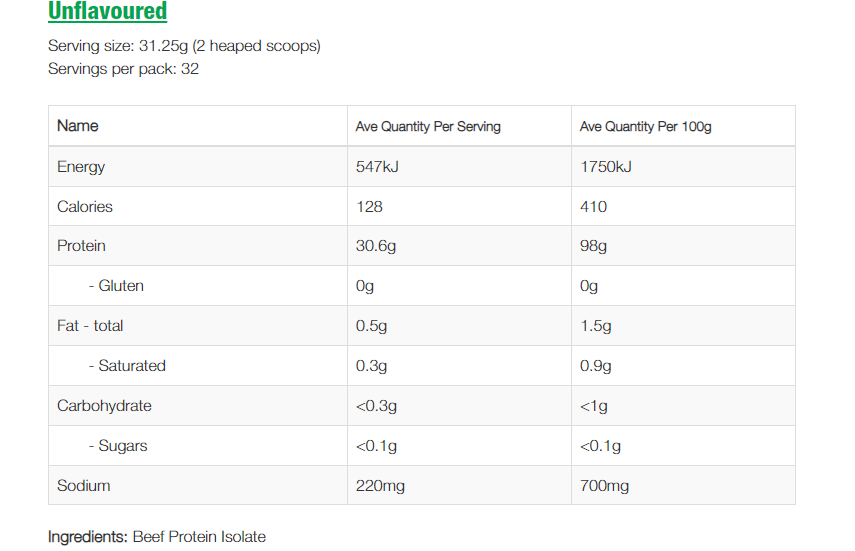Viewport: 855px width, 551px height.
Task: Click the Energy row label
Action: tap(81, 167)
